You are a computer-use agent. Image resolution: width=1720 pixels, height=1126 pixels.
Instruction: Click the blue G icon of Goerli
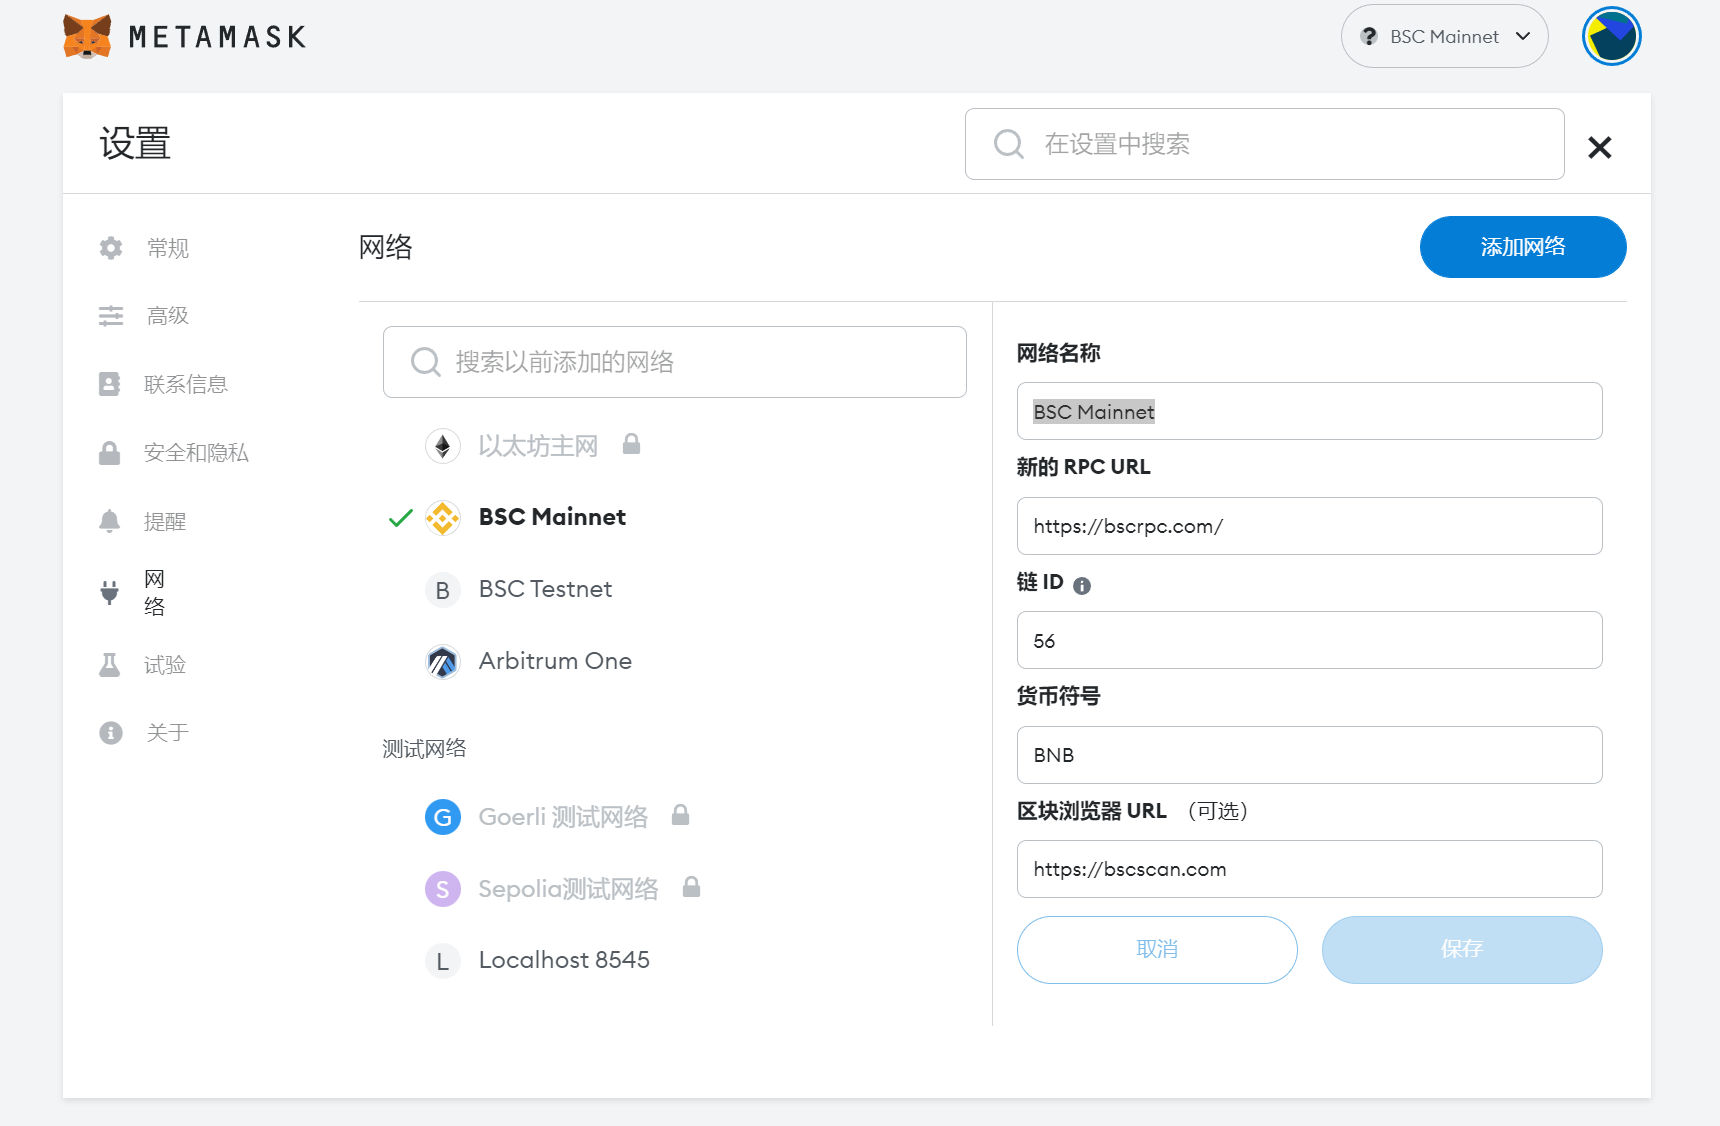pos(443,817)
